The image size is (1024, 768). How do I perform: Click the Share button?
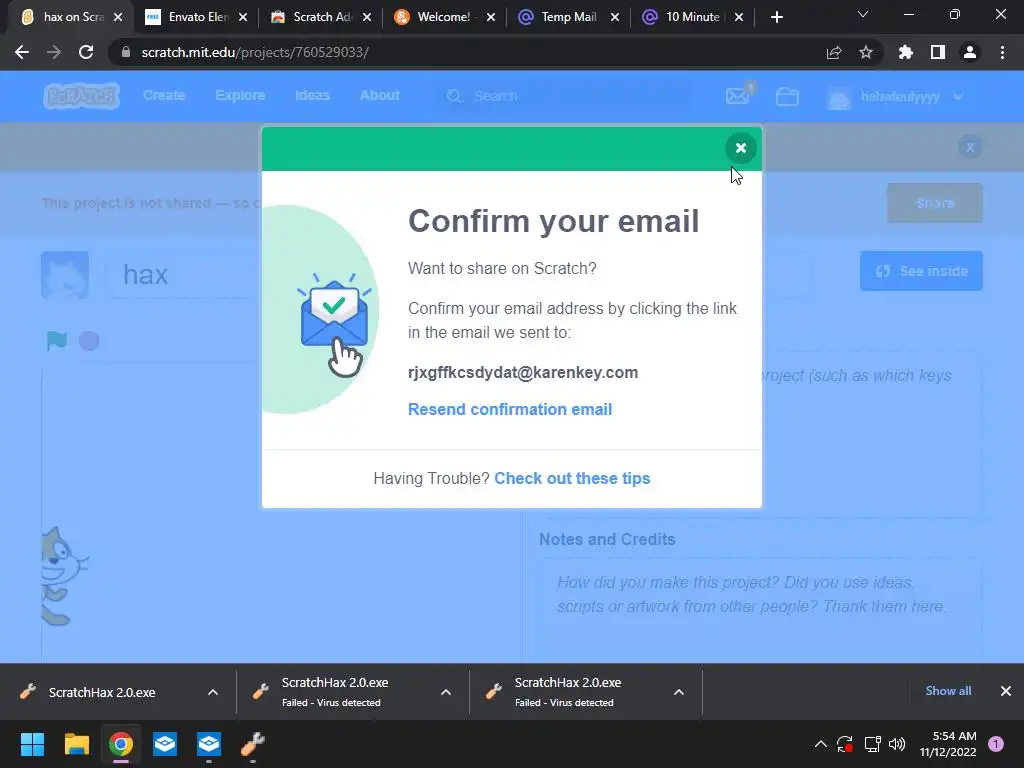[x=935, y=203]
